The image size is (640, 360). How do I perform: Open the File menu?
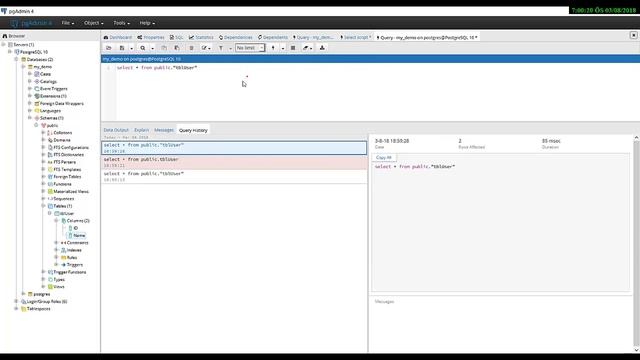68,23
